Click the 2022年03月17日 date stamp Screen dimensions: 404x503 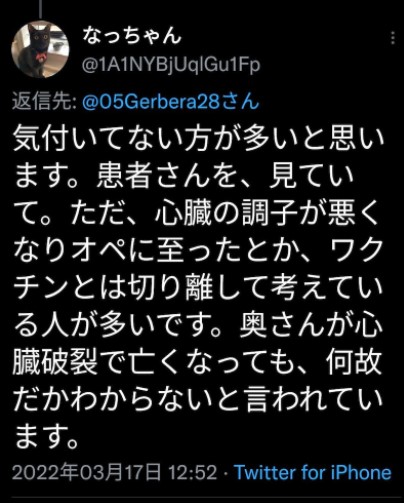click(x=86, y=472)
